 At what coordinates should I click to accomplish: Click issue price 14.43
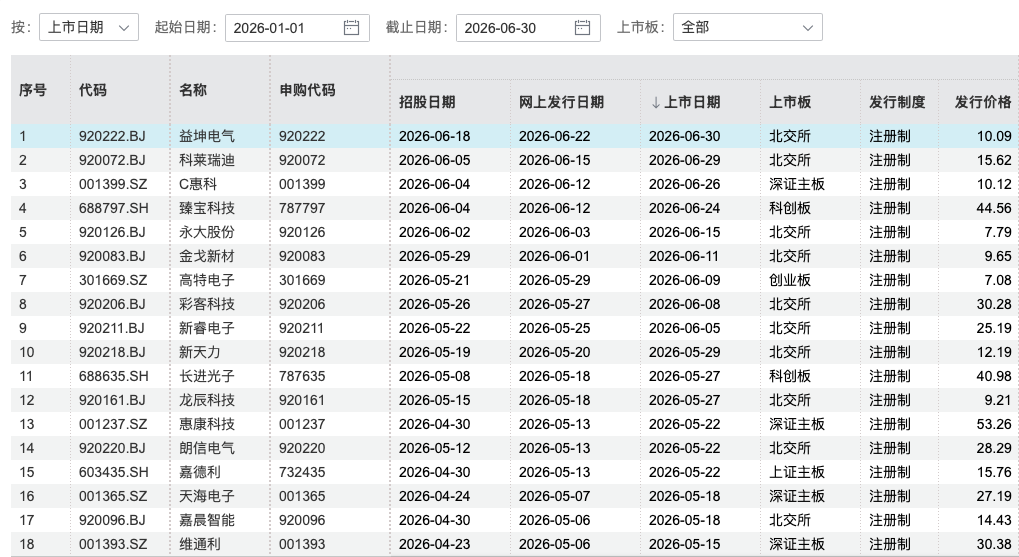(x=994, y=521)
